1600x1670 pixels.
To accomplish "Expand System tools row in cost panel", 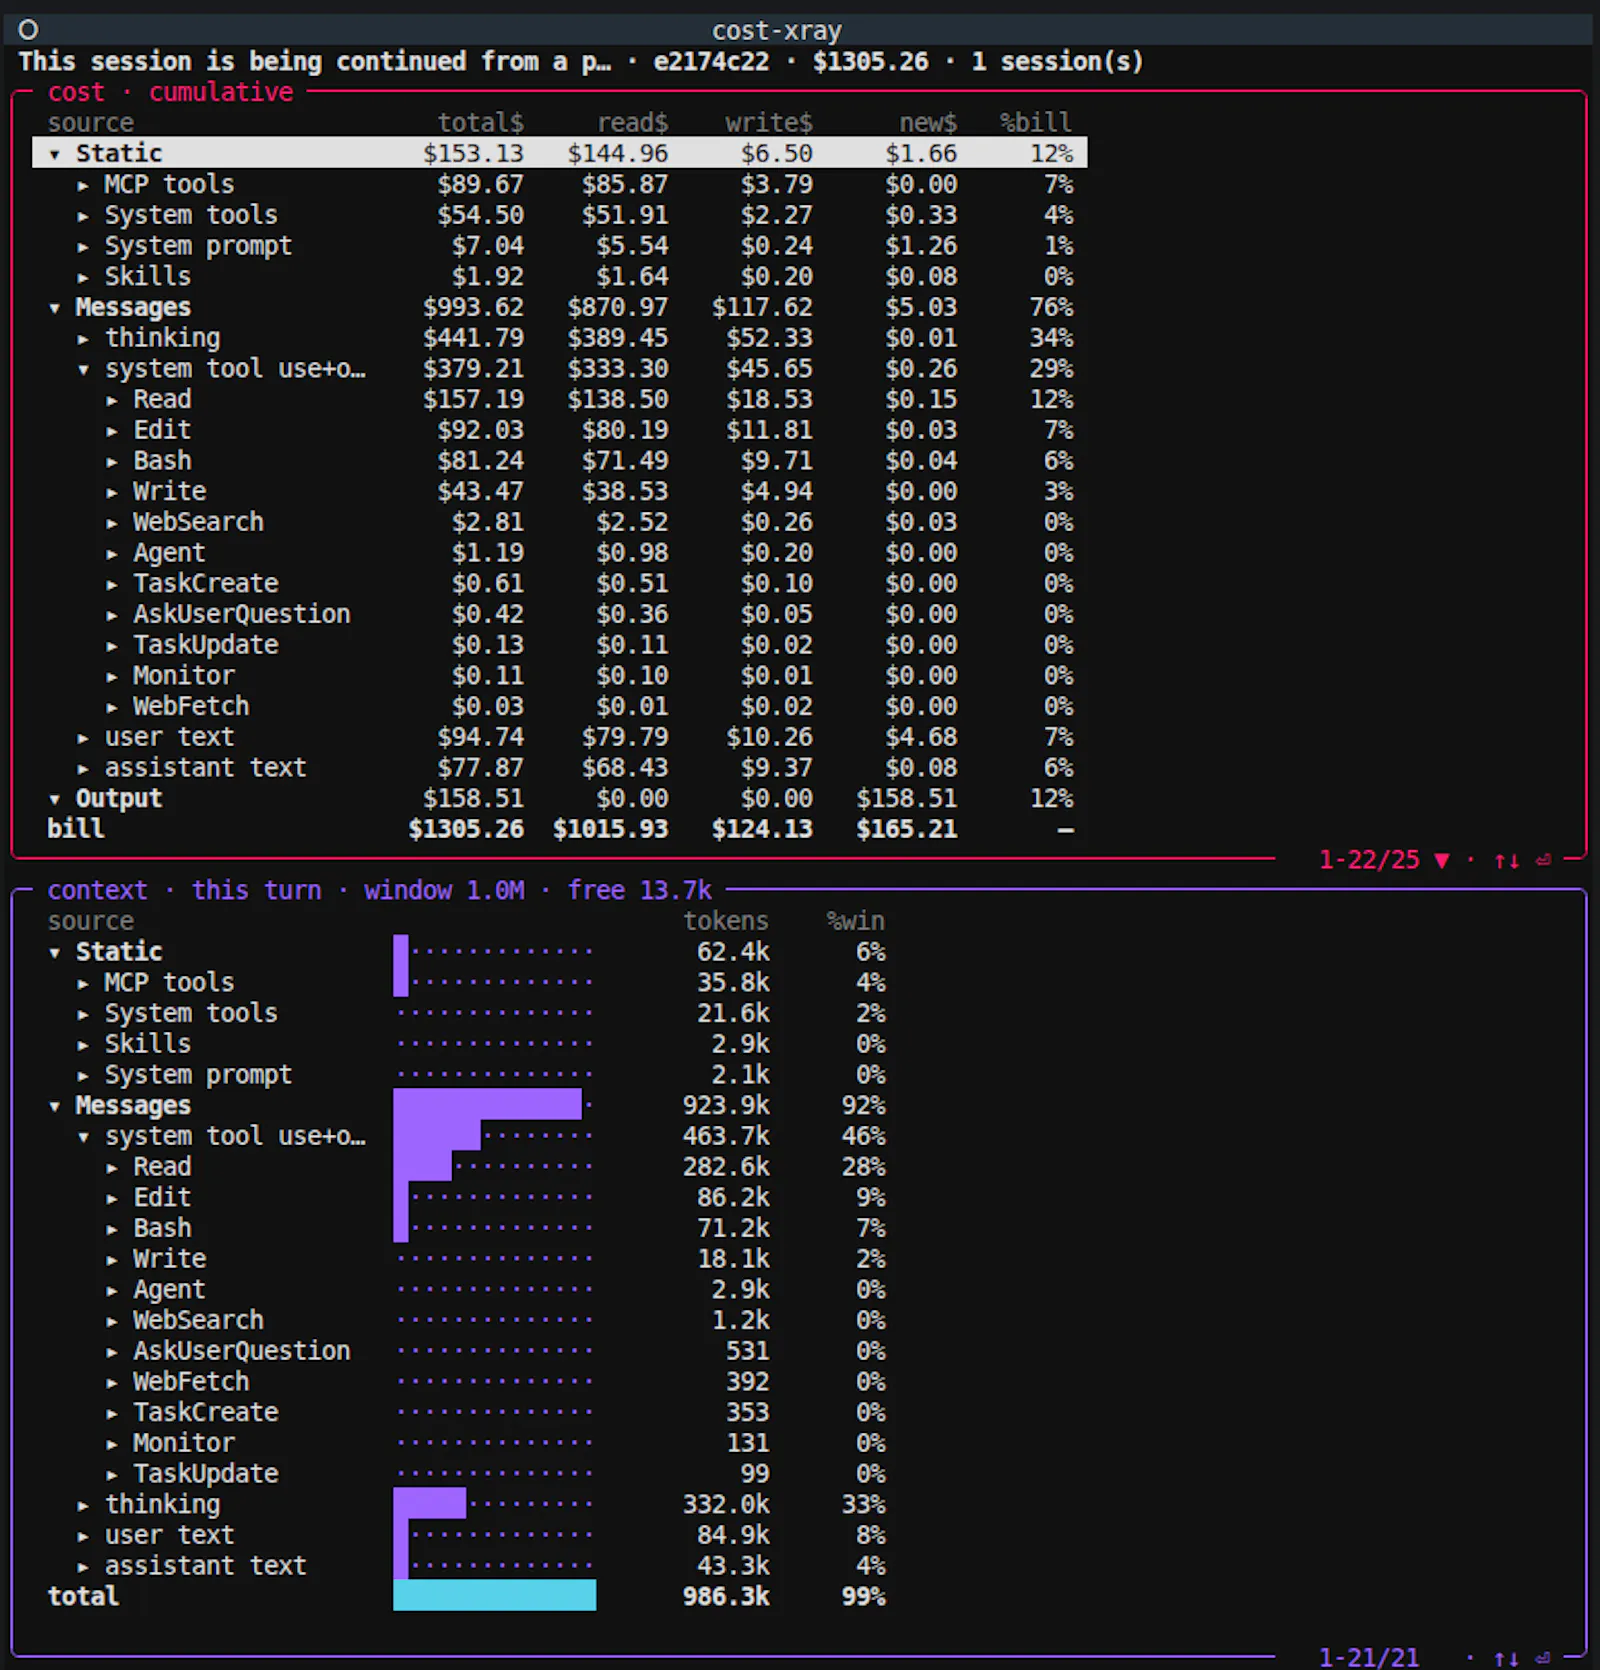I will (83, 216).
